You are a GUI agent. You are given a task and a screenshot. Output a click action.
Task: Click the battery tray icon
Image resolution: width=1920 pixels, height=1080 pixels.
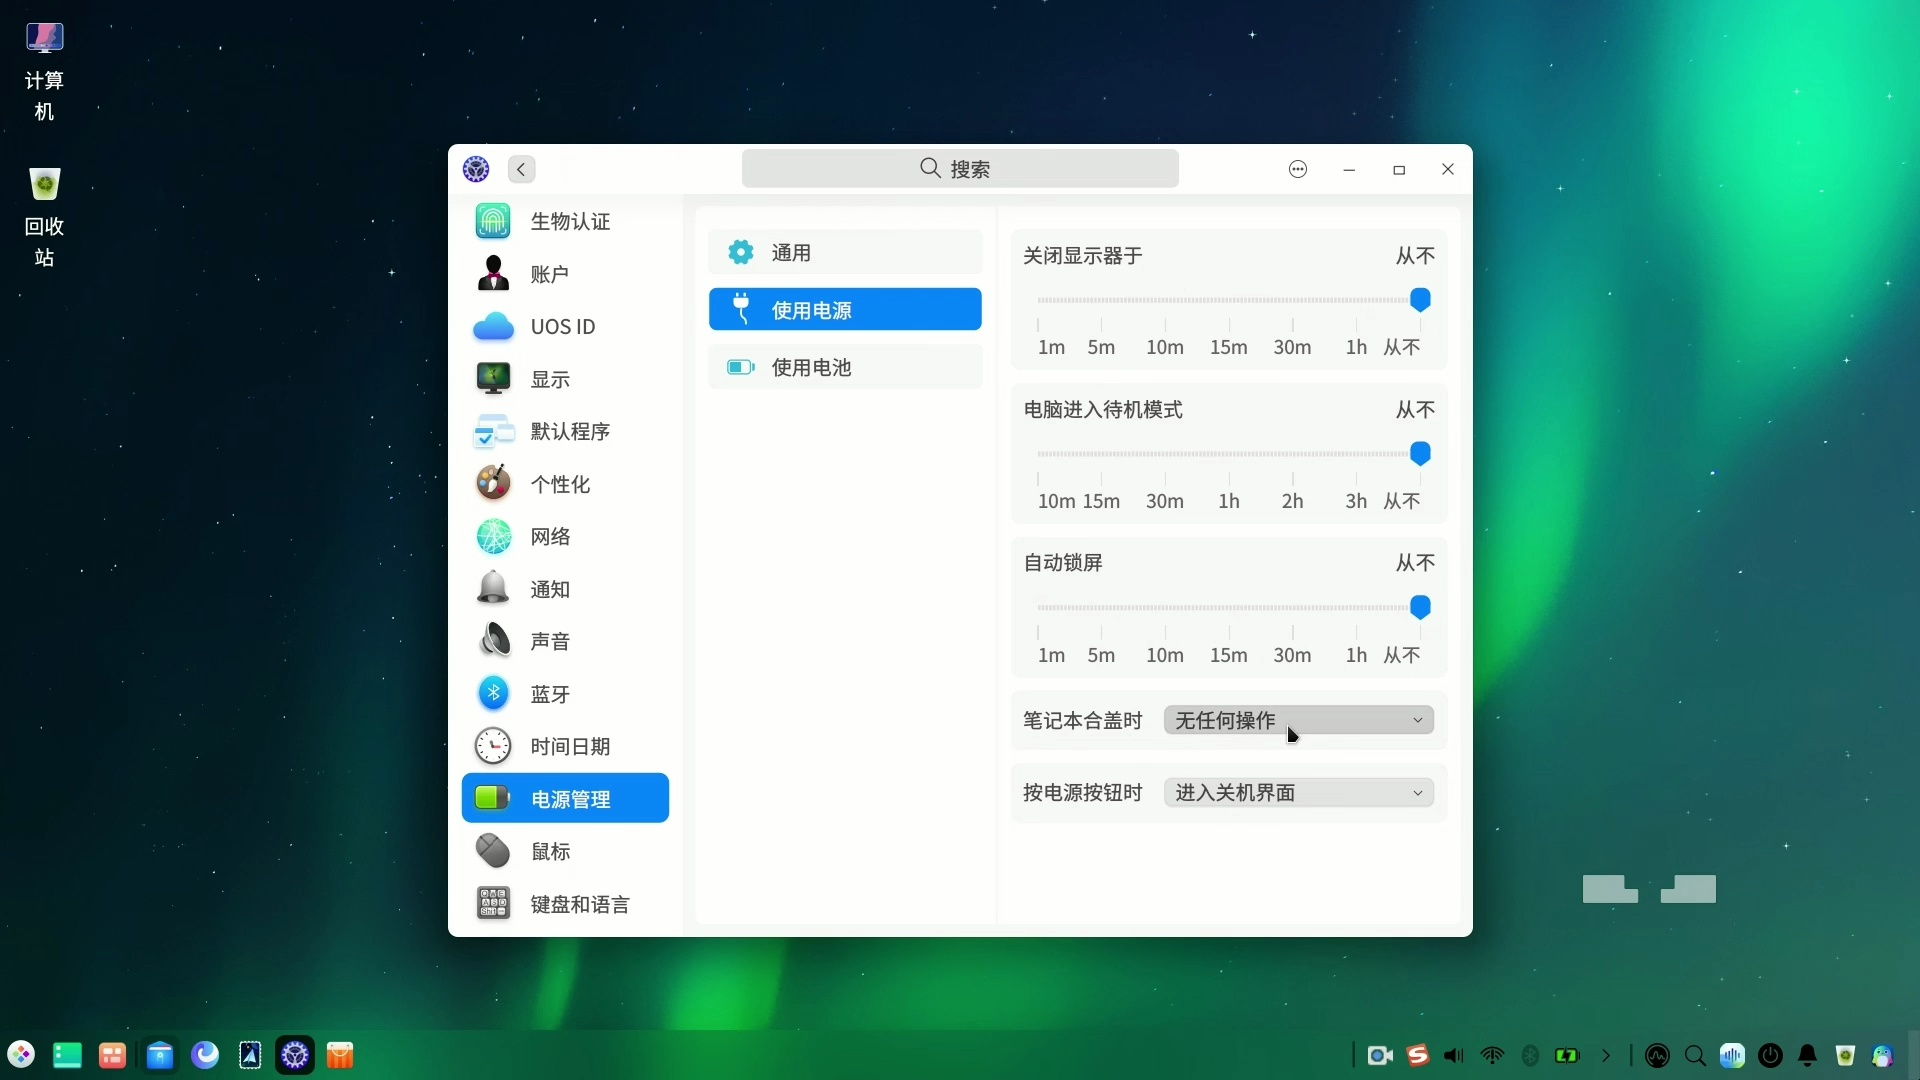[1567, 1056]
